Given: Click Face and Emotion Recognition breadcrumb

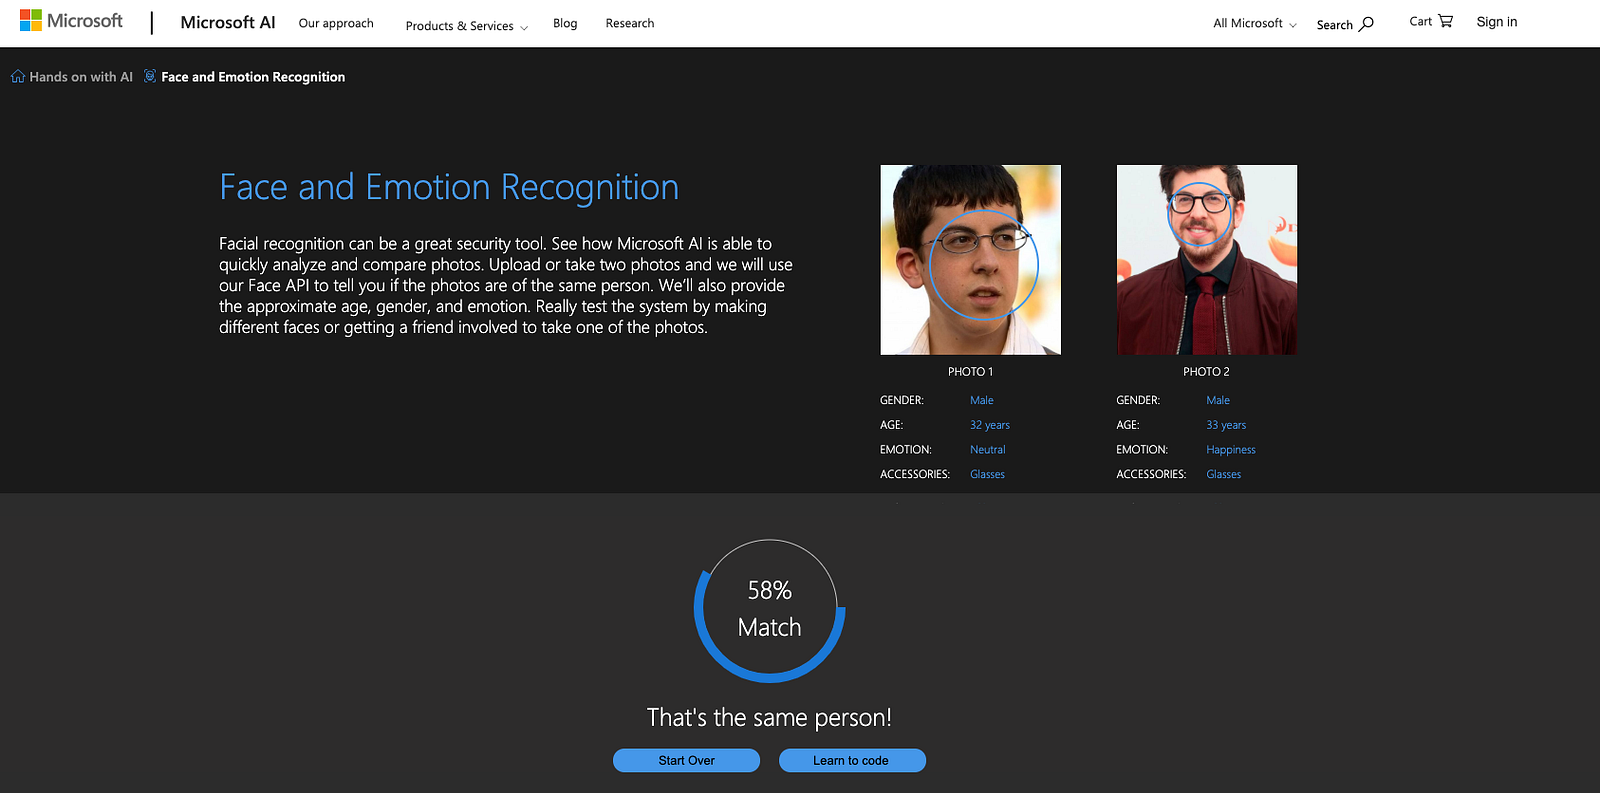Looking at the screenshot, I should (253, 77).
